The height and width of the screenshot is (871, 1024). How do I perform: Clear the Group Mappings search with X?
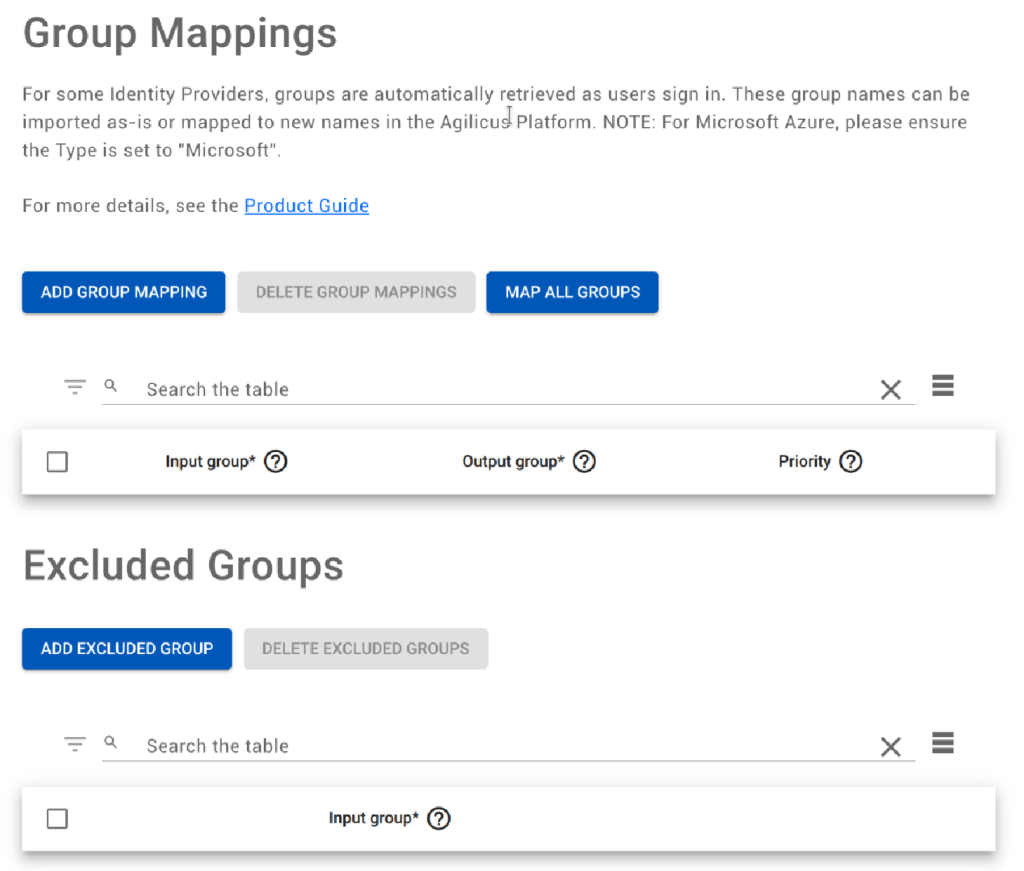890,390
